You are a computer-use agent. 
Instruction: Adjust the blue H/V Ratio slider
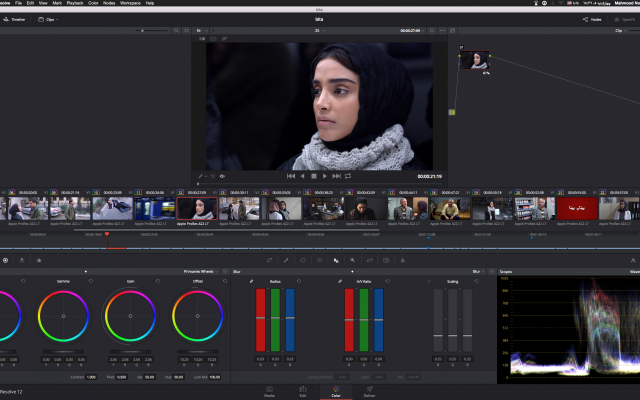coord(378,320)
